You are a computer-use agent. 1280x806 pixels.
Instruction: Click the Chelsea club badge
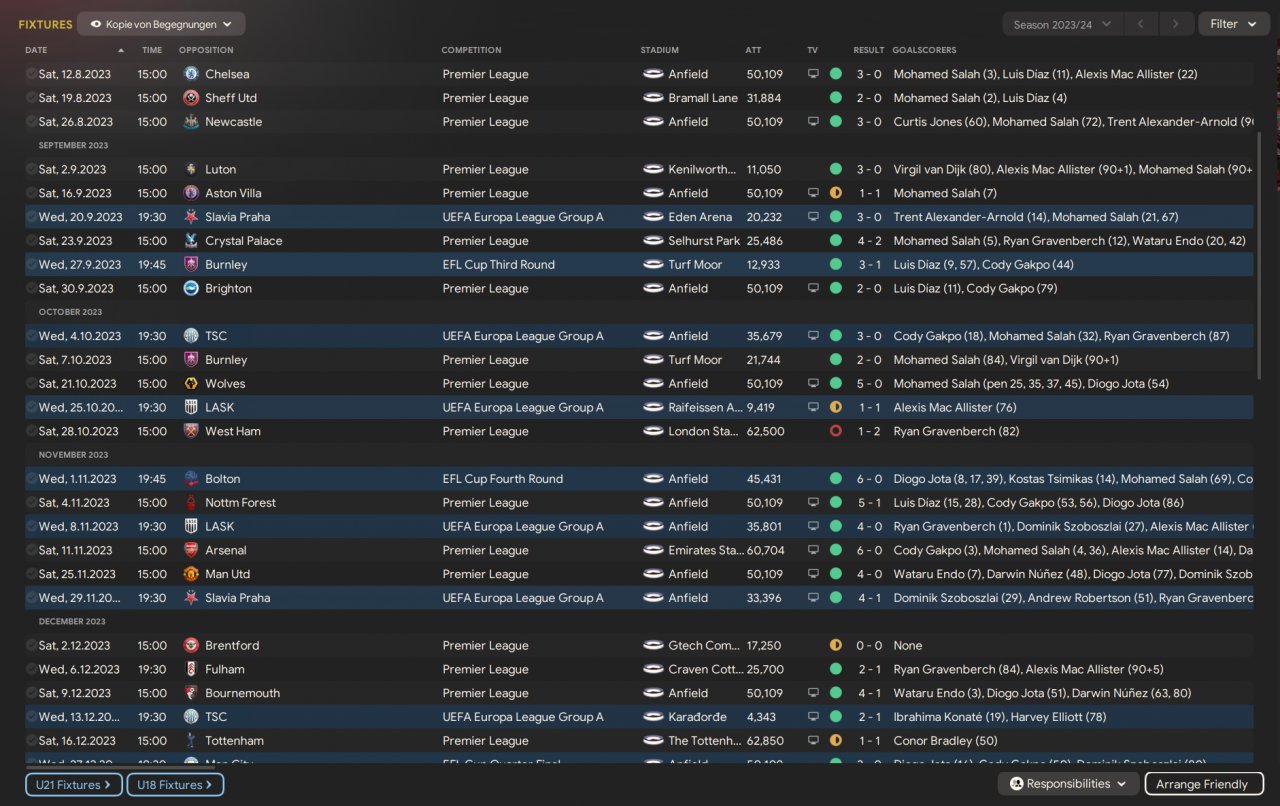pyautogui.click(x=191, y=74)
